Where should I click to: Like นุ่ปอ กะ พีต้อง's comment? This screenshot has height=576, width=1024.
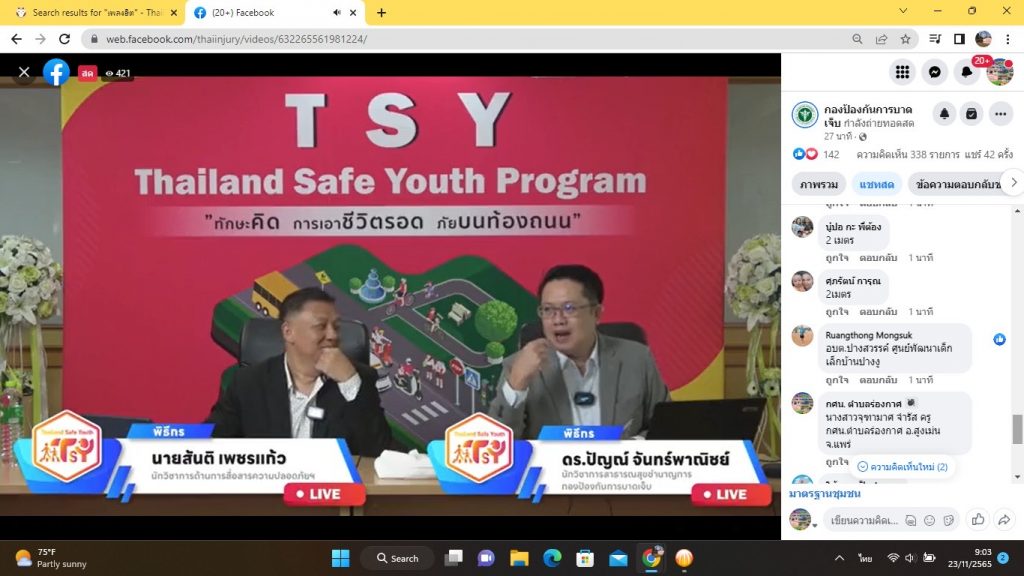point(837,258)
